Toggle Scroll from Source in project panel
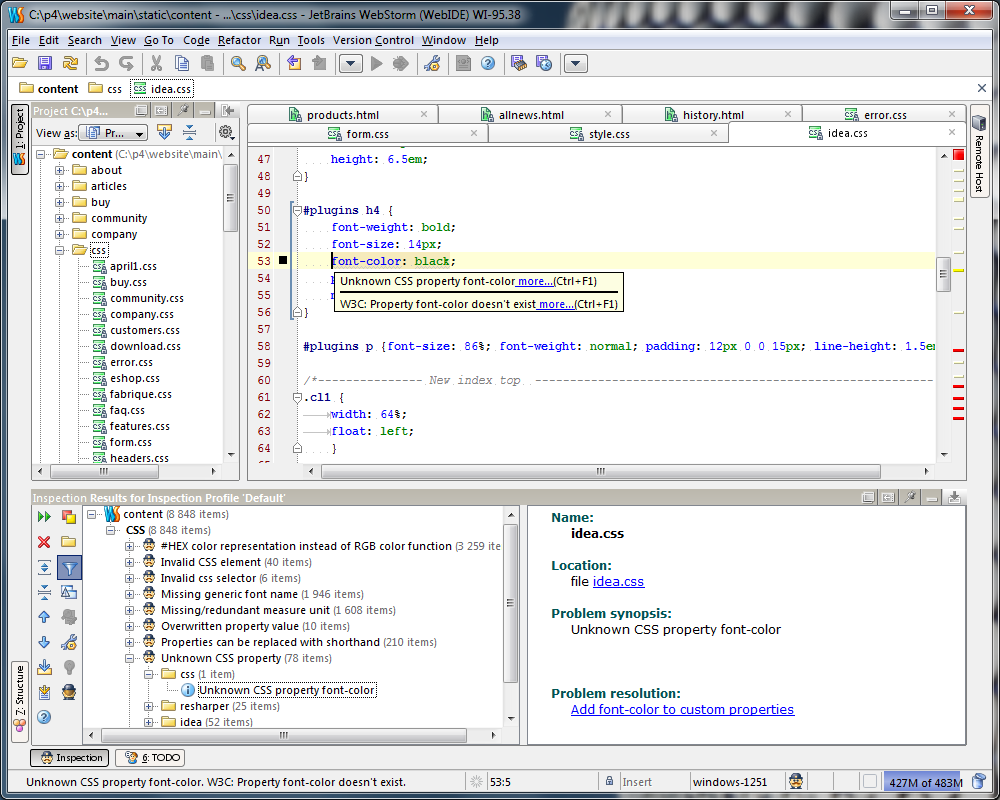 [x=163, y=131]
